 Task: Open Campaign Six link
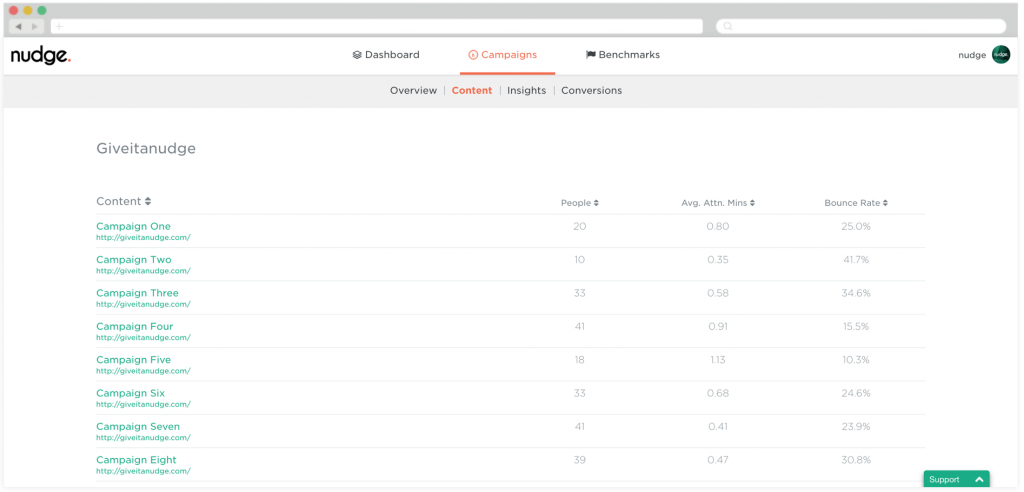tap(131, 393)
